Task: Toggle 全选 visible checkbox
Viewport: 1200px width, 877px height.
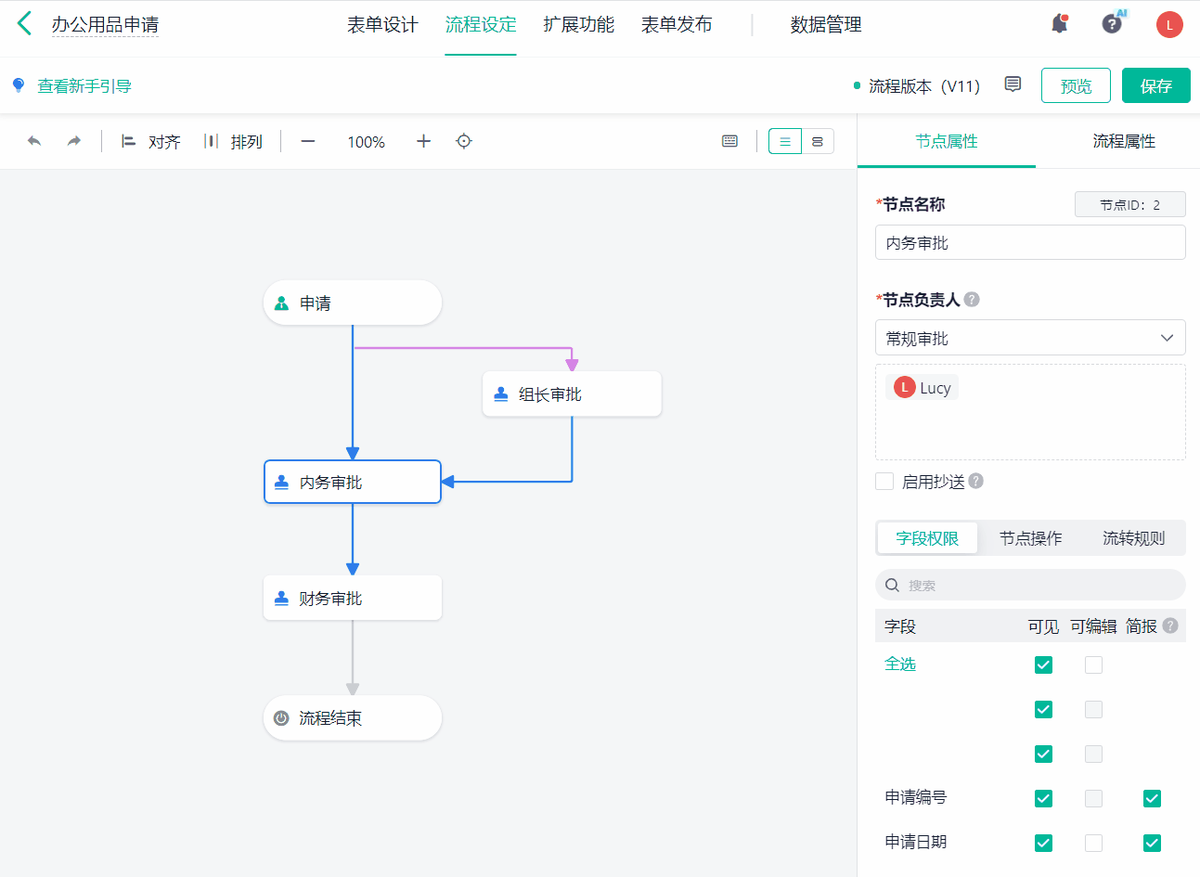Action: pos(1044,665)
